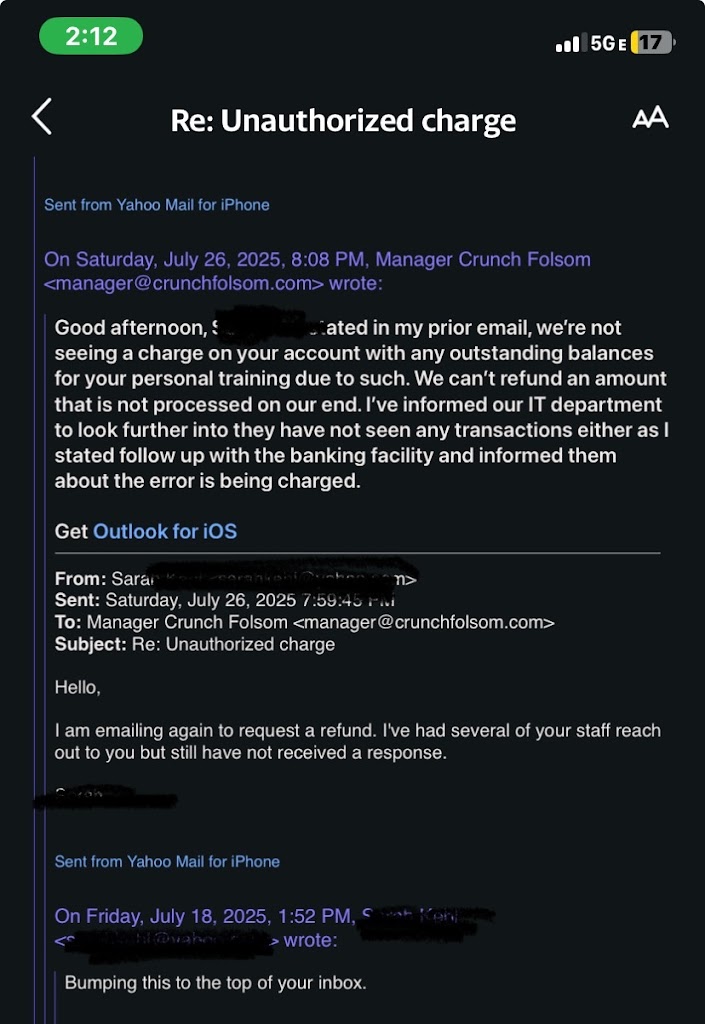Open the "Outlook for iOS" link
705x1024 pixels.
point(165,531)
